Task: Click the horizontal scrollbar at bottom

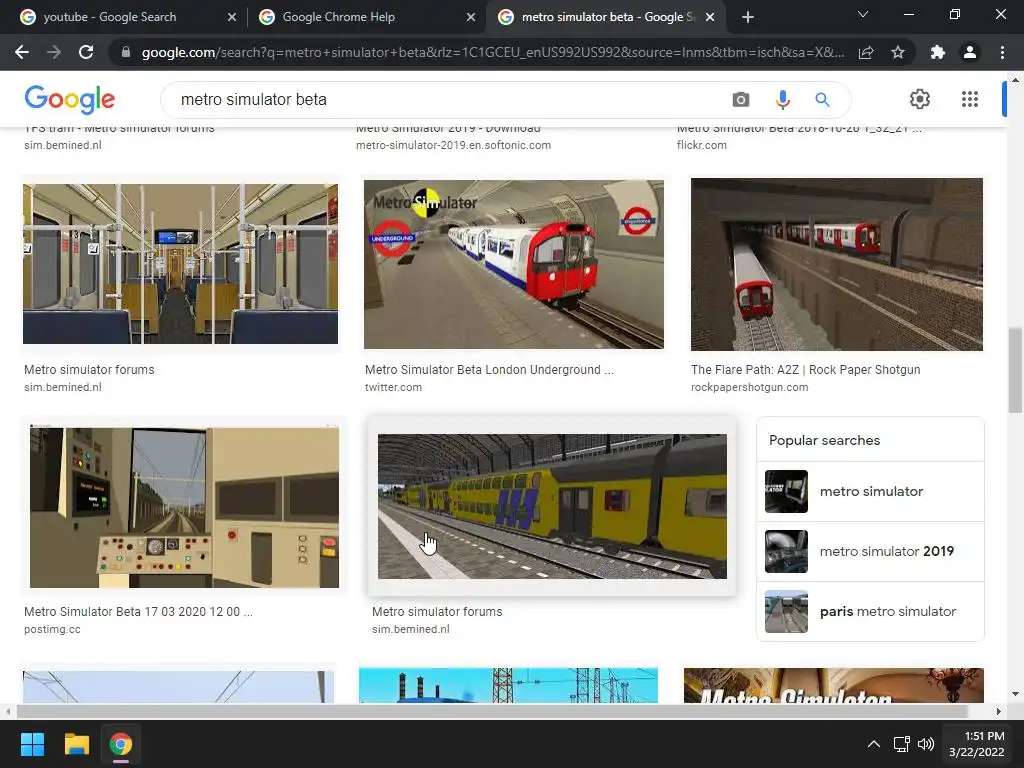Action: point(492,711)
